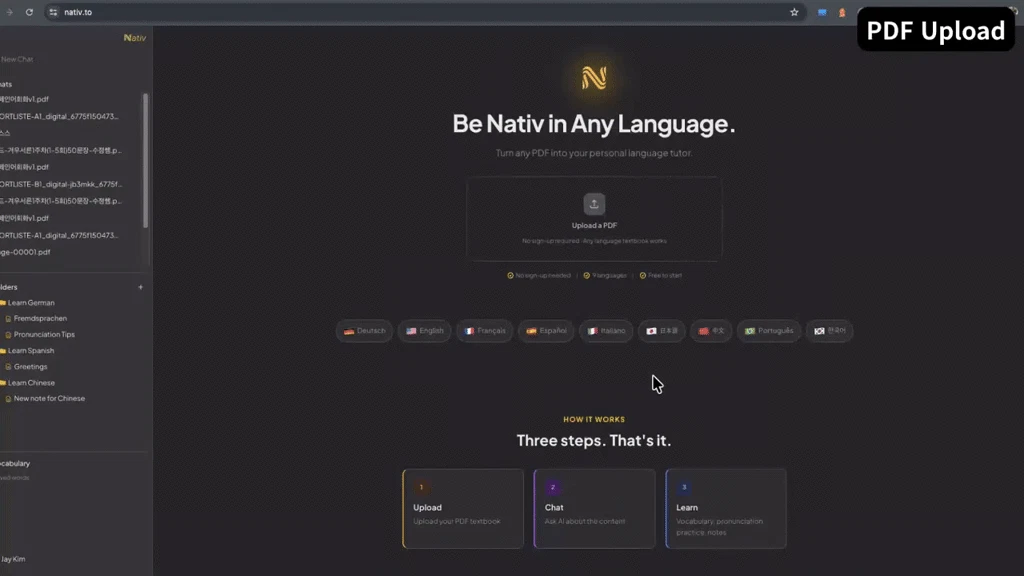Image resolution: width=1024 pixels, height=576 pixels.
Task: Reload the page using the browser refresh icon
Action: (x=29, y=12)
